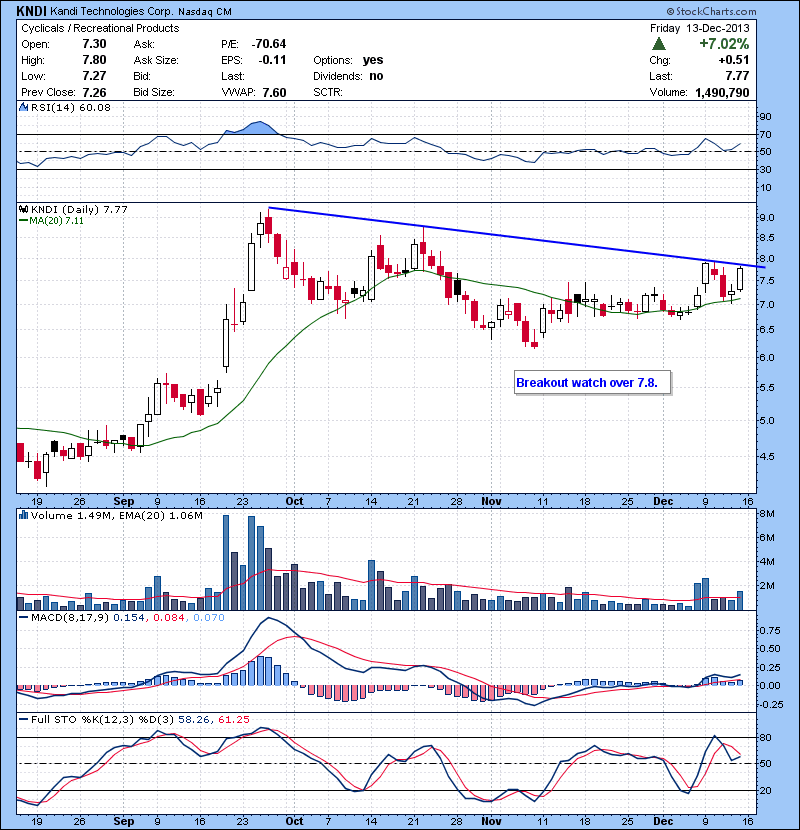The image size is (800, 830).
Task: Click the Dec label on price chart axis
Action: click(663, 501)
